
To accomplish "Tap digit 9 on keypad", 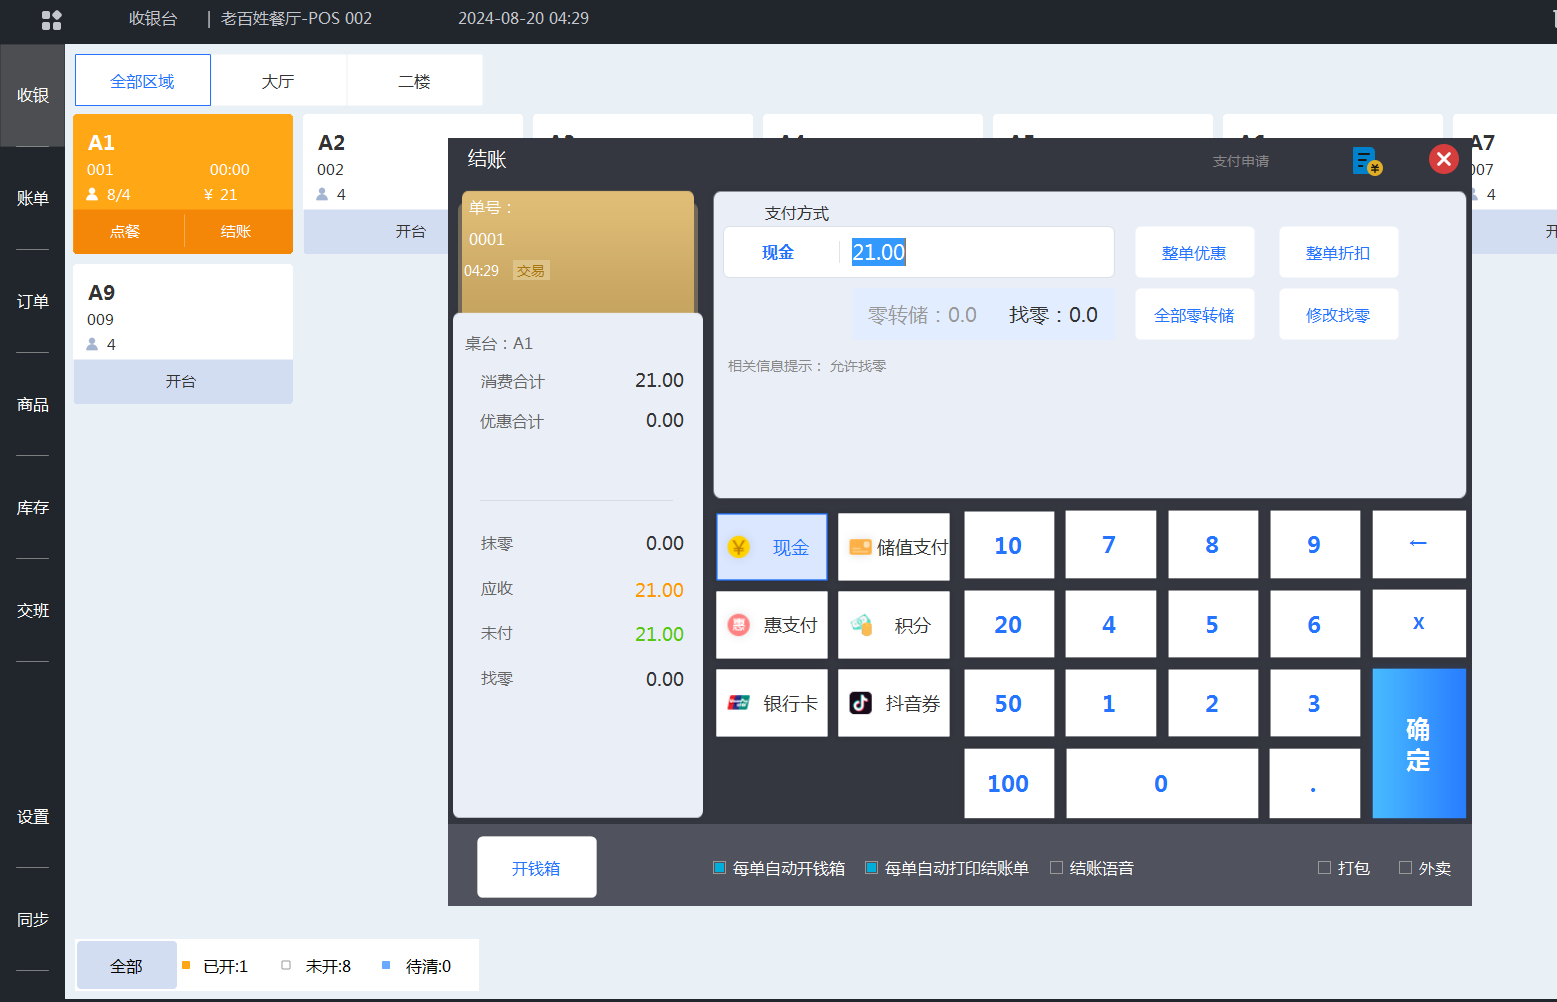I will click(1314, 545).
